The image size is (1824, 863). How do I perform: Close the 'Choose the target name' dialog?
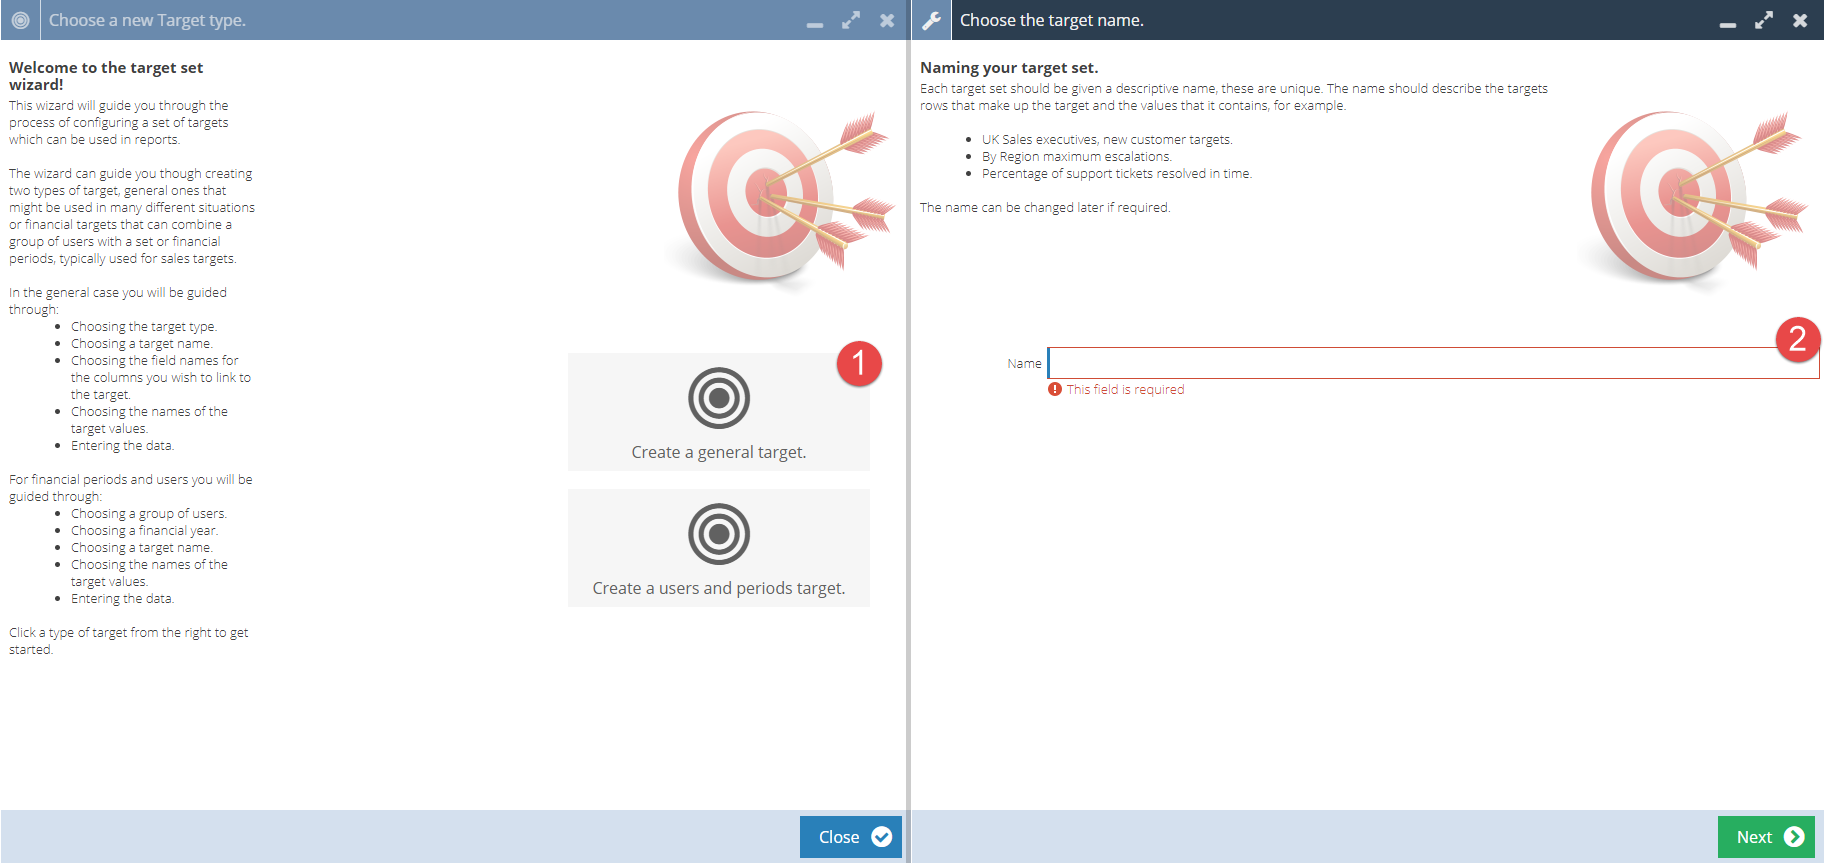click(x=1800, y=20)
